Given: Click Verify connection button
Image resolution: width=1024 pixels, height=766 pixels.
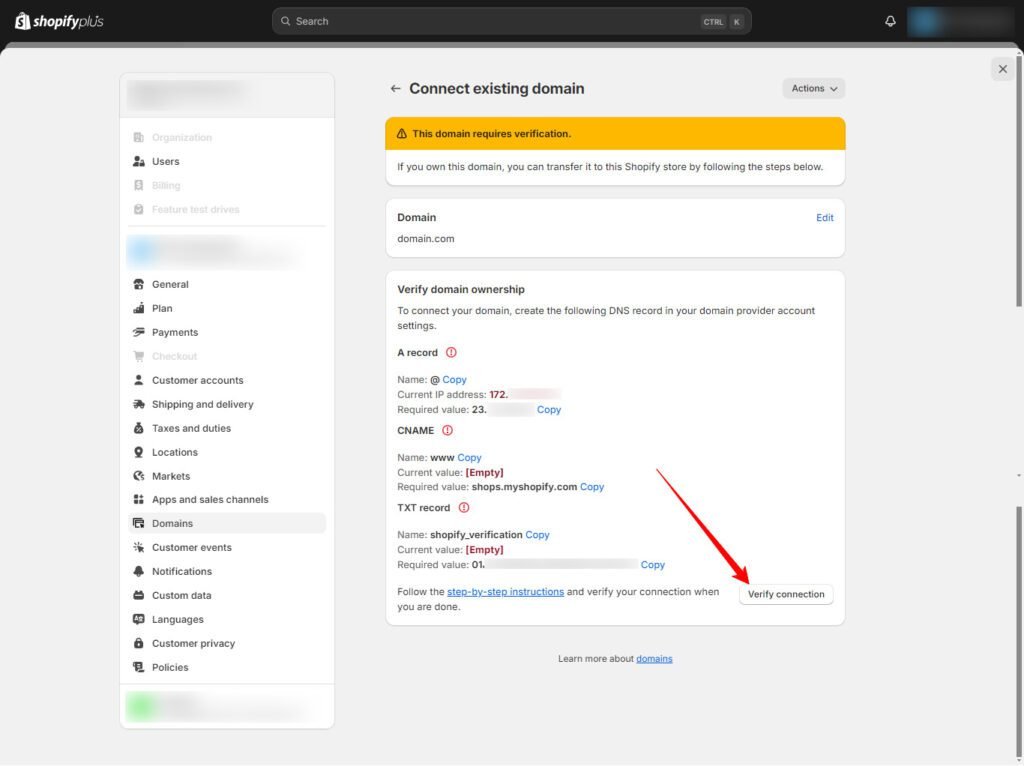Looking at the screenshot, I should click(786, 594).
